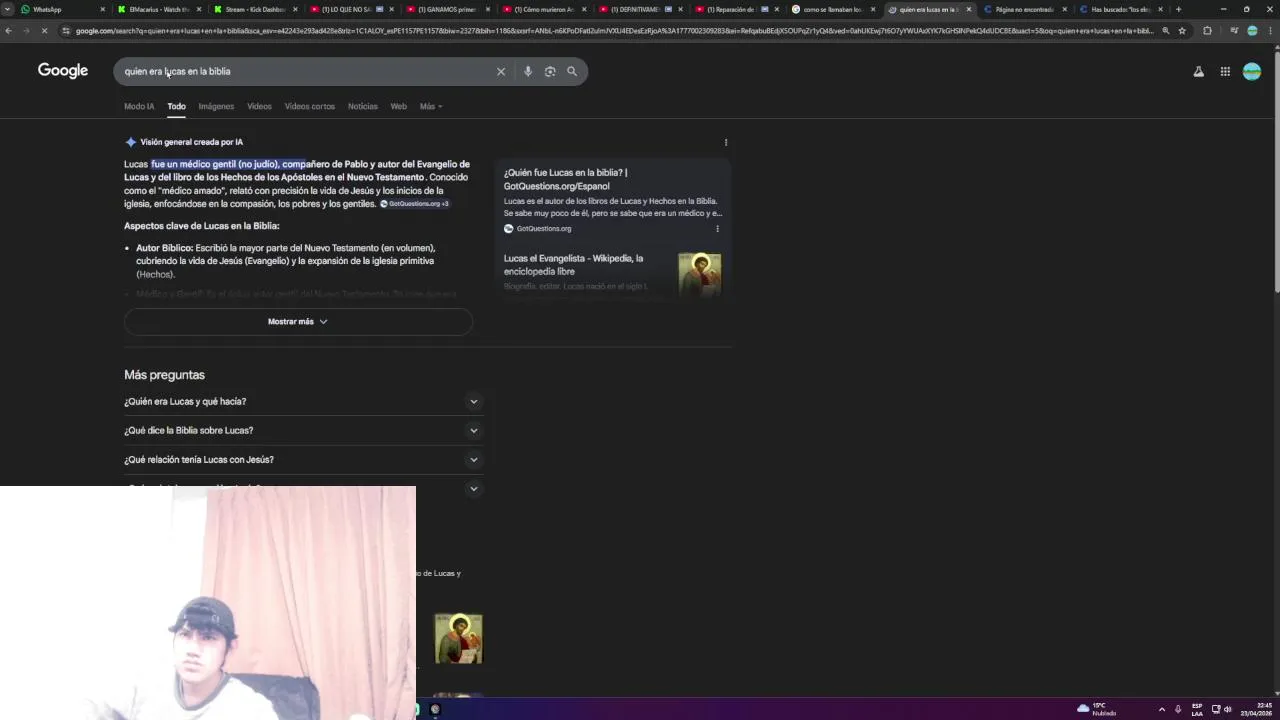Open Search Labs flask icon

click(x=1198, y=71)
